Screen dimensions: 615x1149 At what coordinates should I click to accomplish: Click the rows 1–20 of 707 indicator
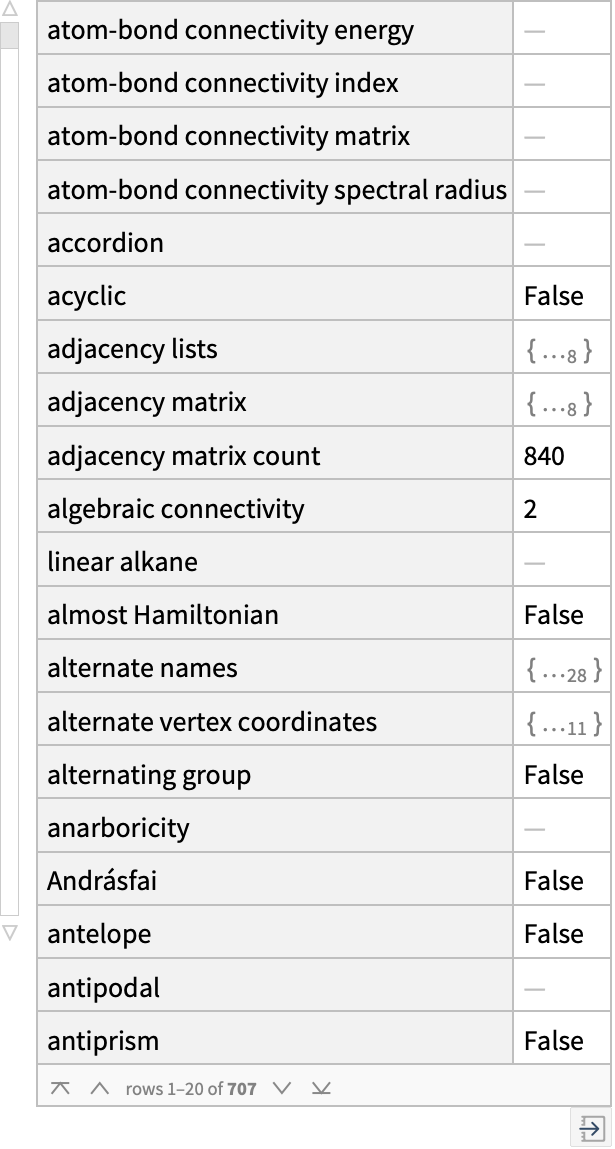tap(191, 1089)
